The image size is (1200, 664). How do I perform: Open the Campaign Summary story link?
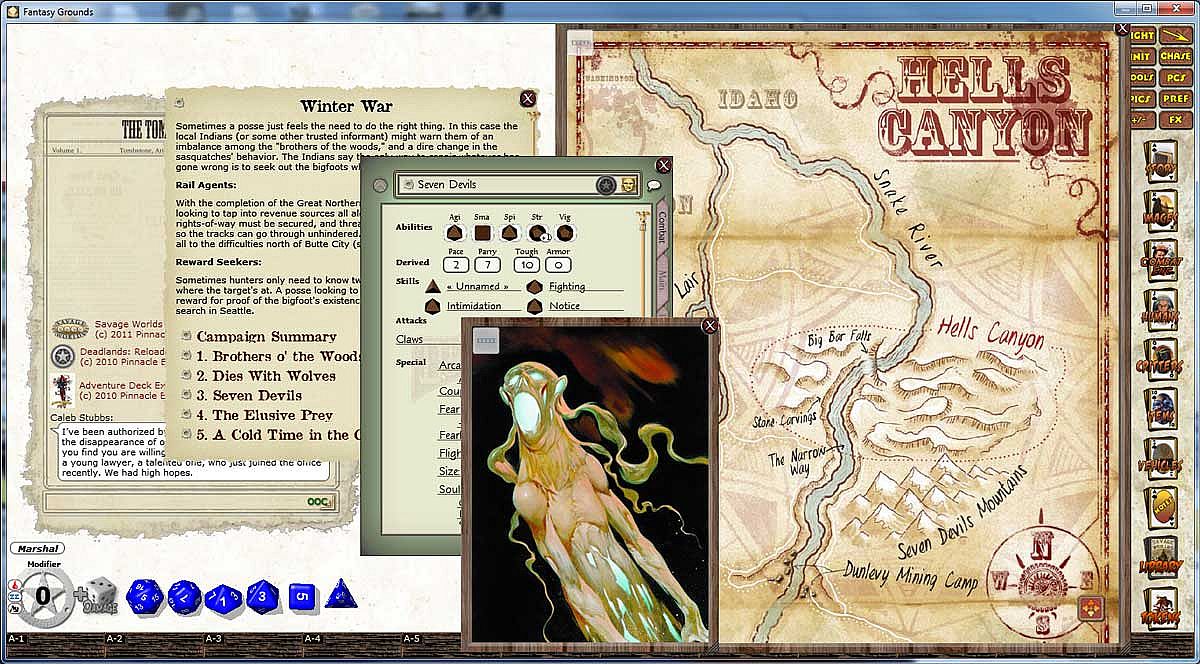(266, 337)
